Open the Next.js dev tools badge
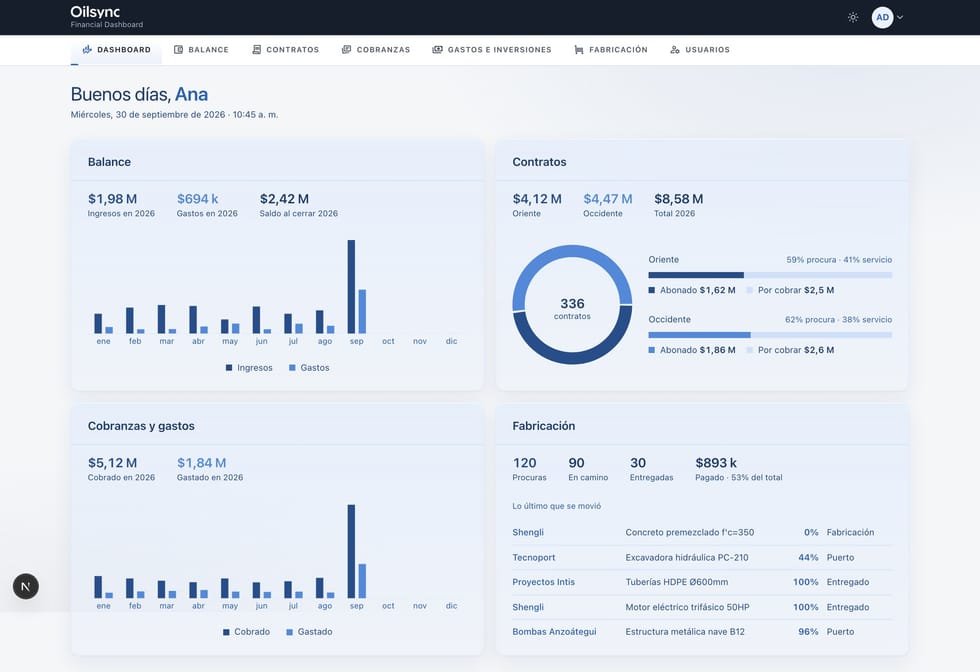Screen dimensions: 980x672 click(x=26, y=586)
